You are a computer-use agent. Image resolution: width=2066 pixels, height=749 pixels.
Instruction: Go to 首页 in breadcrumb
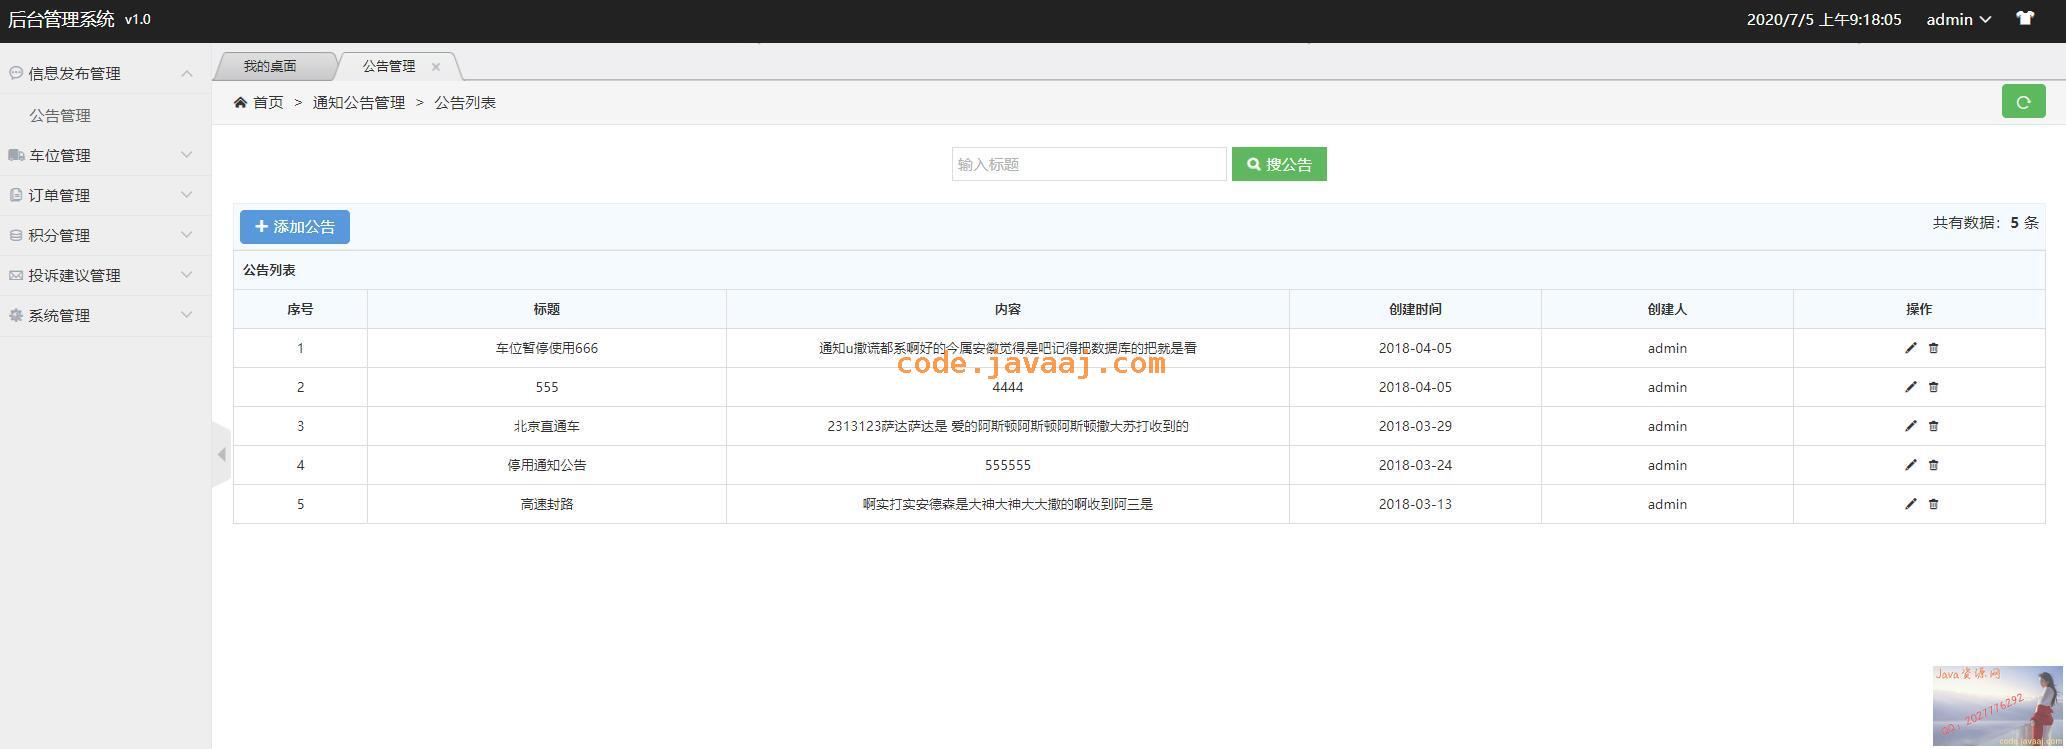tap(267, 102)
